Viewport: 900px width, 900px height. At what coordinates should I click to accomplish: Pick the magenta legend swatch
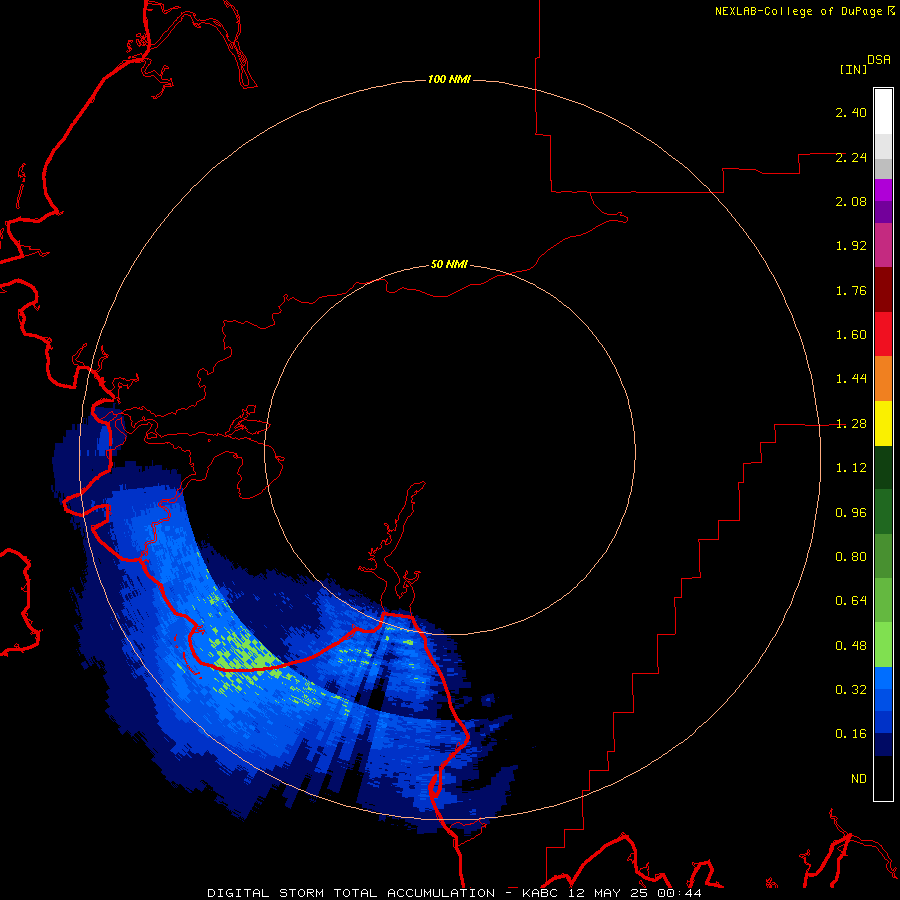883,190
